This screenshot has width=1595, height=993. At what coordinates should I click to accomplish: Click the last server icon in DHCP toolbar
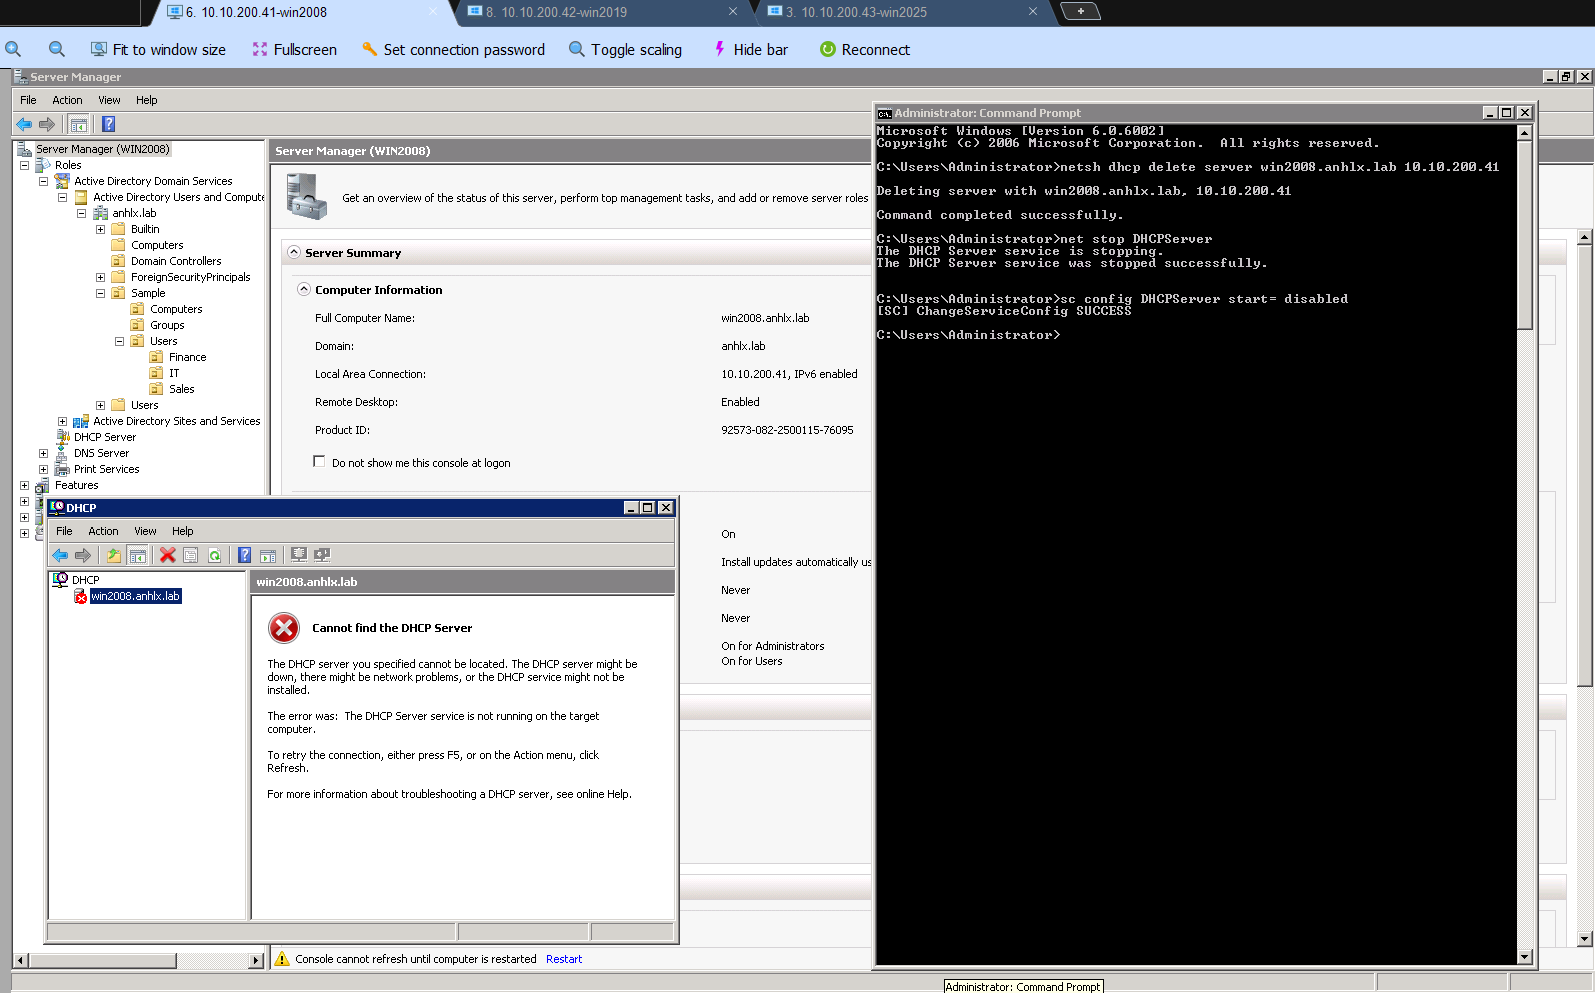[x=322, y=555]
